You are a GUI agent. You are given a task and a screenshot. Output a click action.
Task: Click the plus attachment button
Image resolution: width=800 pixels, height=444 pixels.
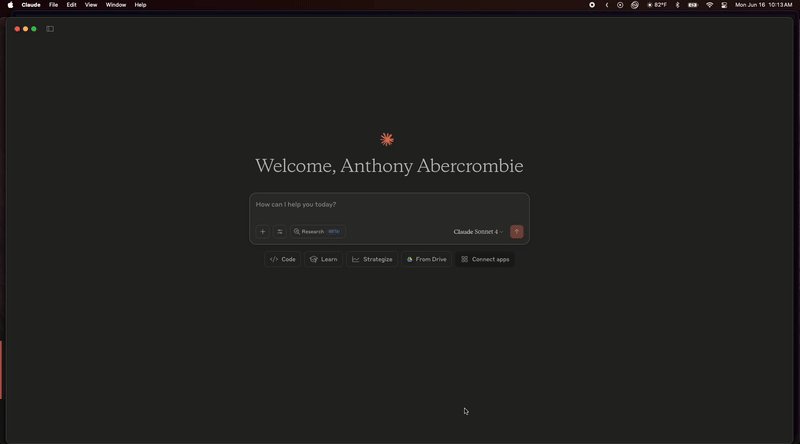263,232
